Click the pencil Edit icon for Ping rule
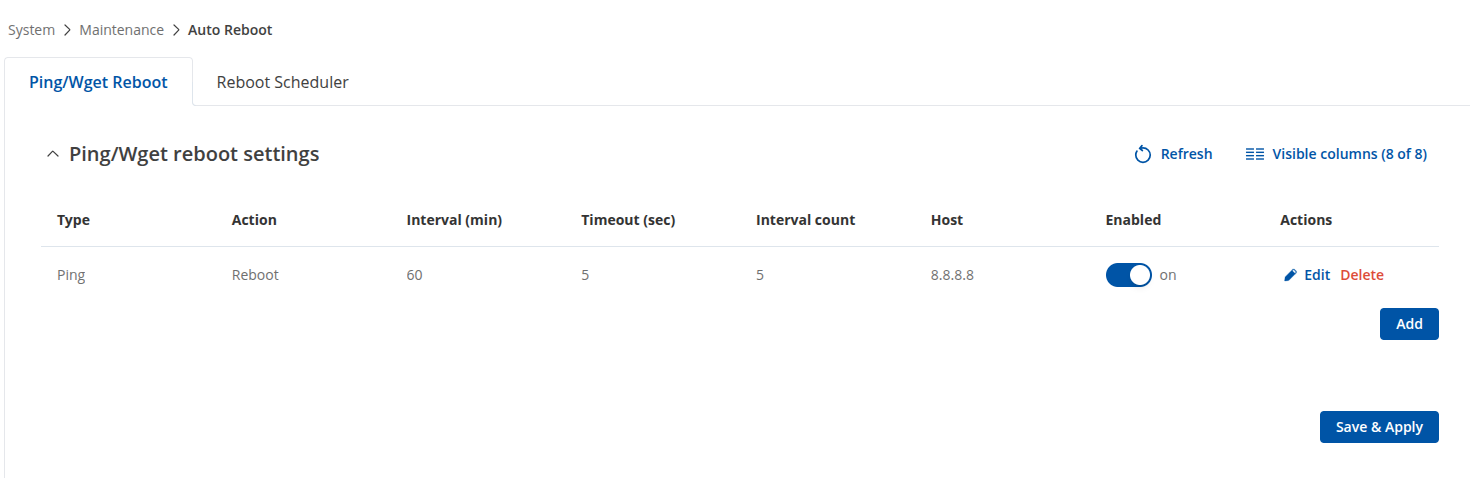 click(1290, 275)
